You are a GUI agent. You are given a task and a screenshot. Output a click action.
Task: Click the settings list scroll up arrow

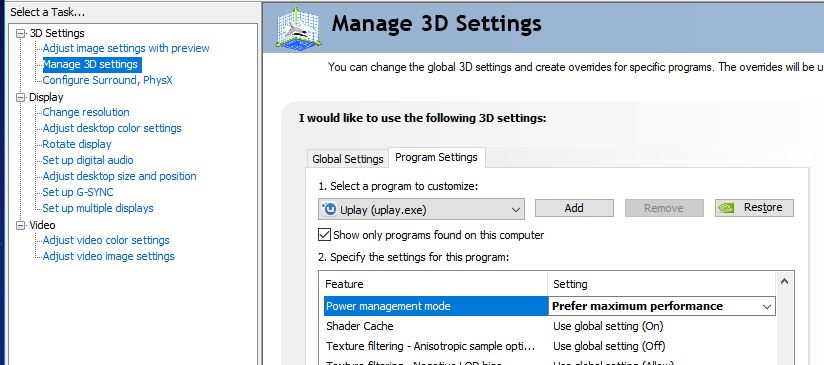point(784,282)
